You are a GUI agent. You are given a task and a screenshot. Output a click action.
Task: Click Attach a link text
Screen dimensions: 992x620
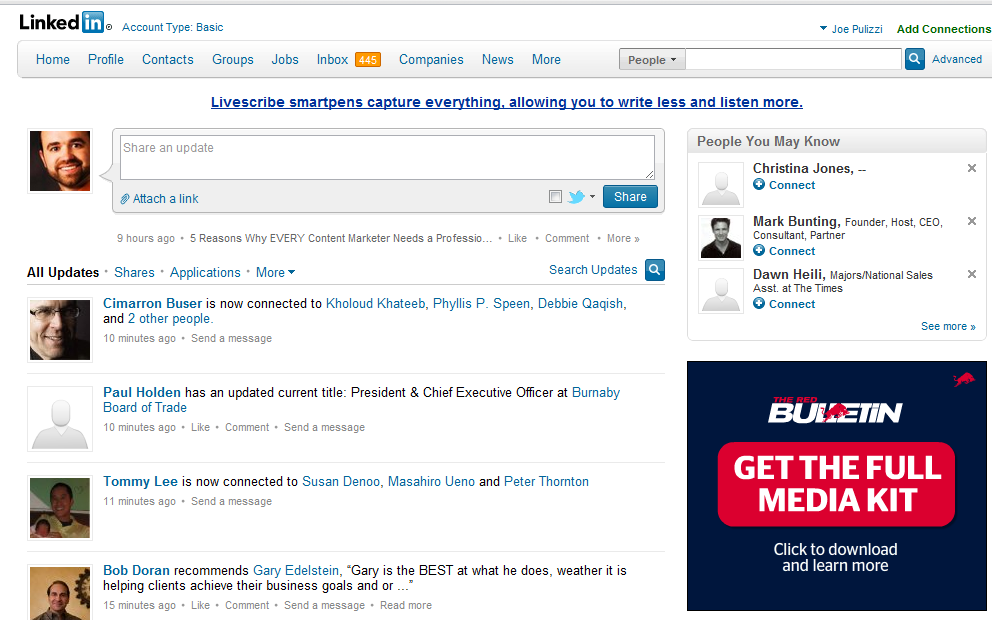pyautogui.click(x=166, y=199)
